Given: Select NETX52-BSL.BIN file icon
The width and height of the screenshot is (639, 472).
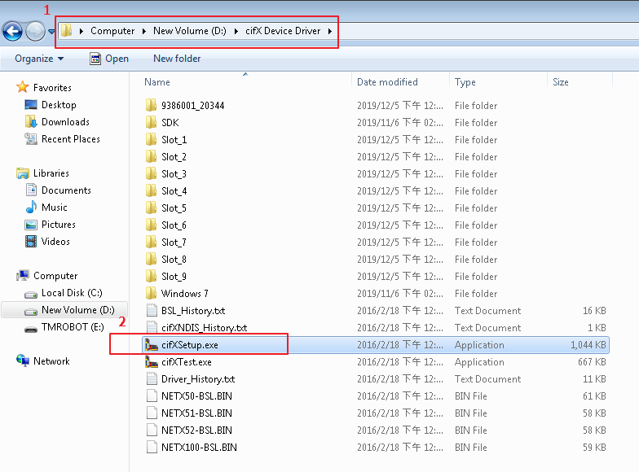Looking at the screenshot, I should (x=152, y=430).
